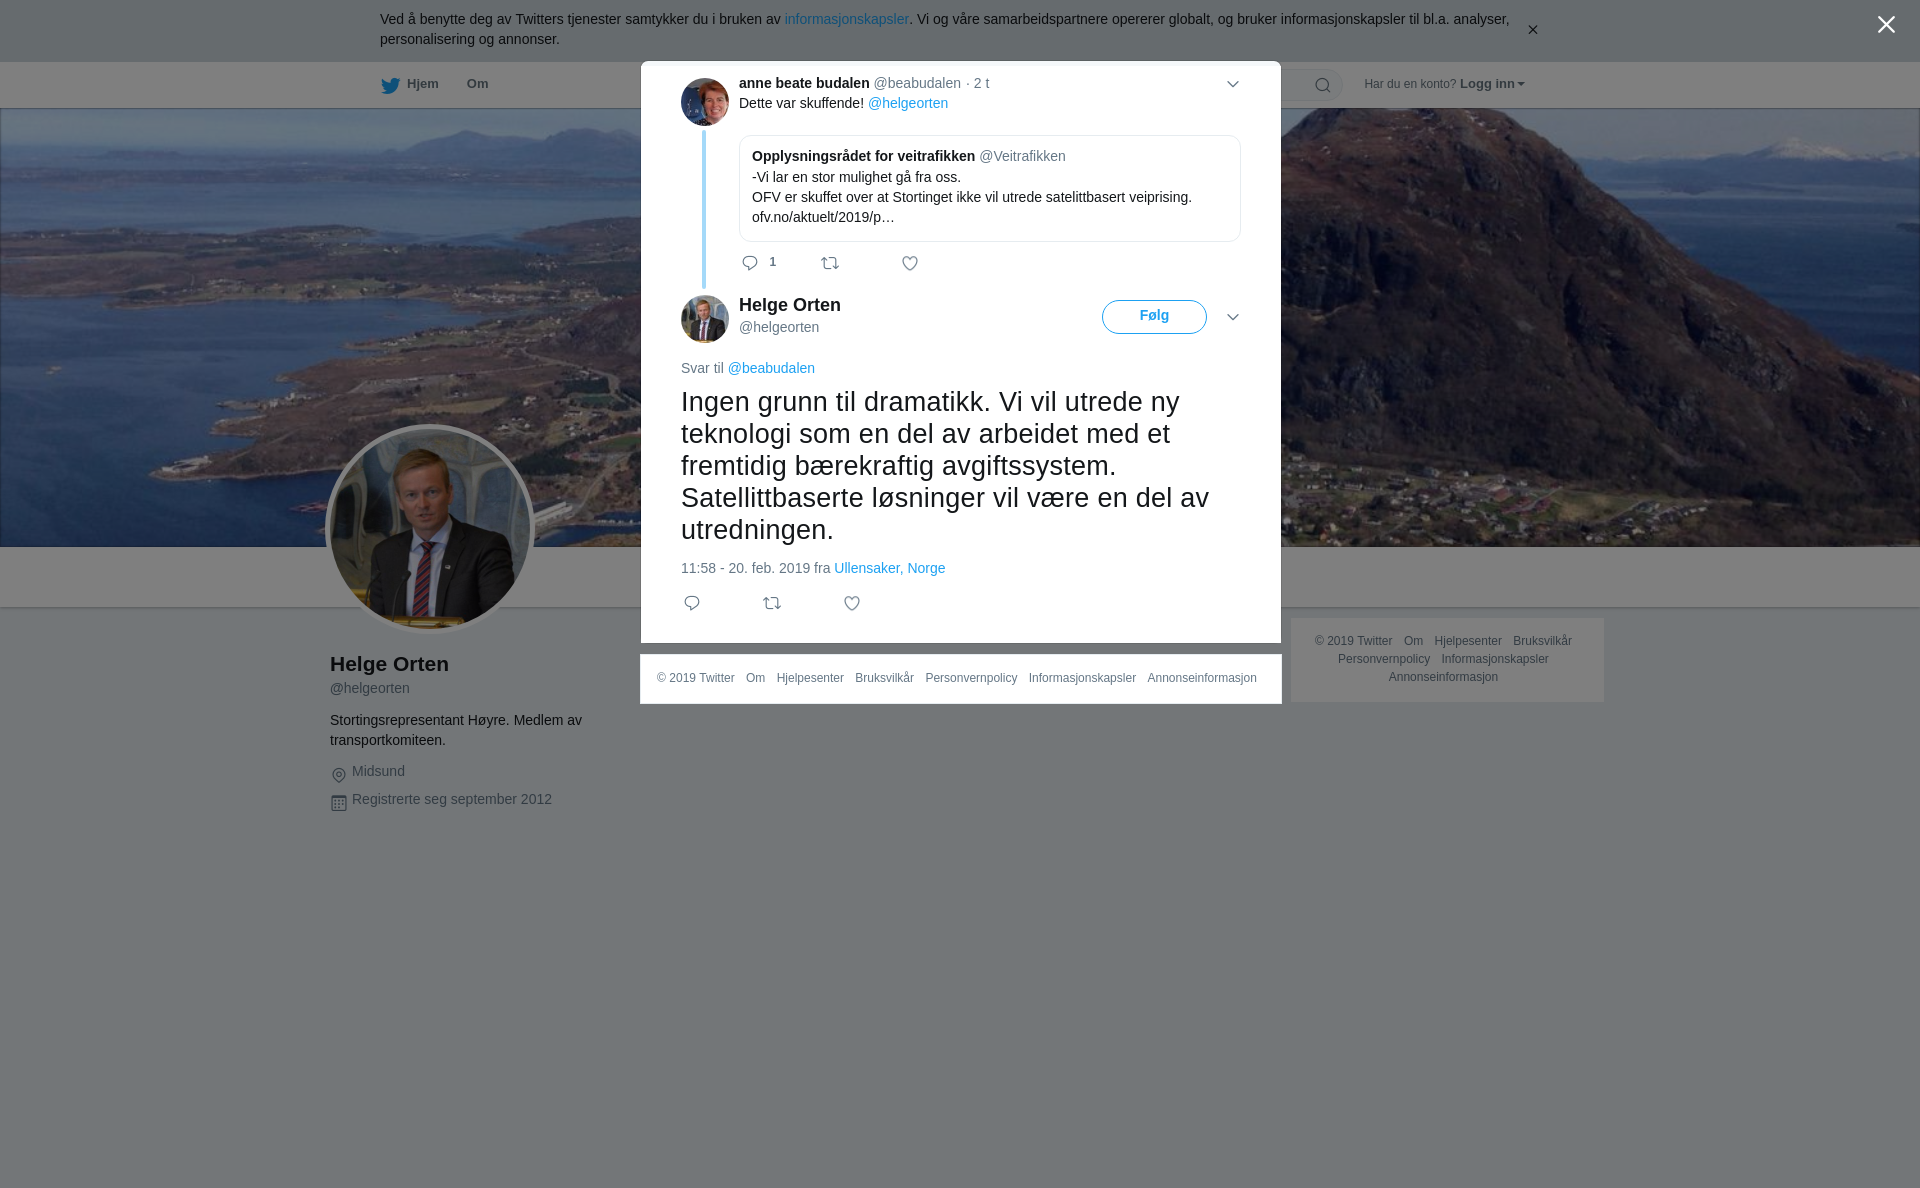Retweet Helge Orten's main tweet
Image resolution: width=1920 pixels, height=1188 pixels.
tap(772, 603)
